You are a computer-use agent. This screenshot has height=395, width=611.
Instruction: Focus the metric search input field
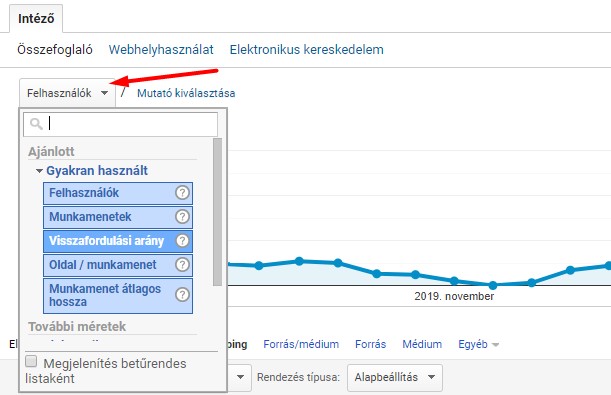click(120, 124)
